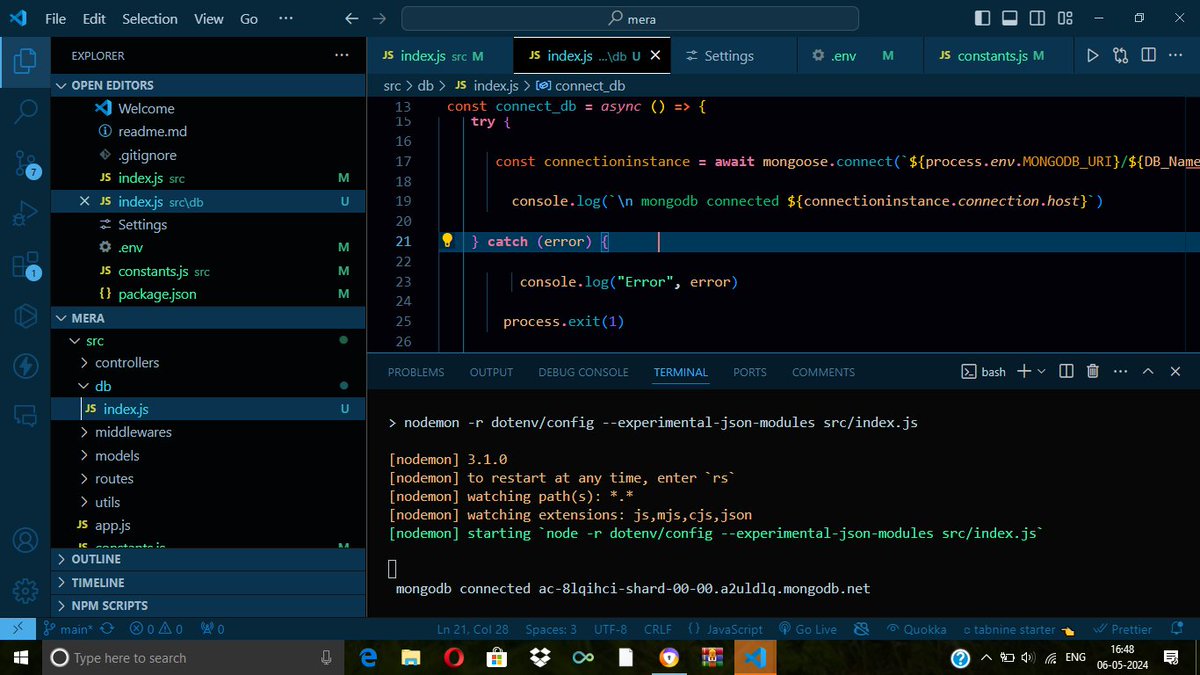
Task: Open Opera browser from taskbar
Action: coord(452,657)
